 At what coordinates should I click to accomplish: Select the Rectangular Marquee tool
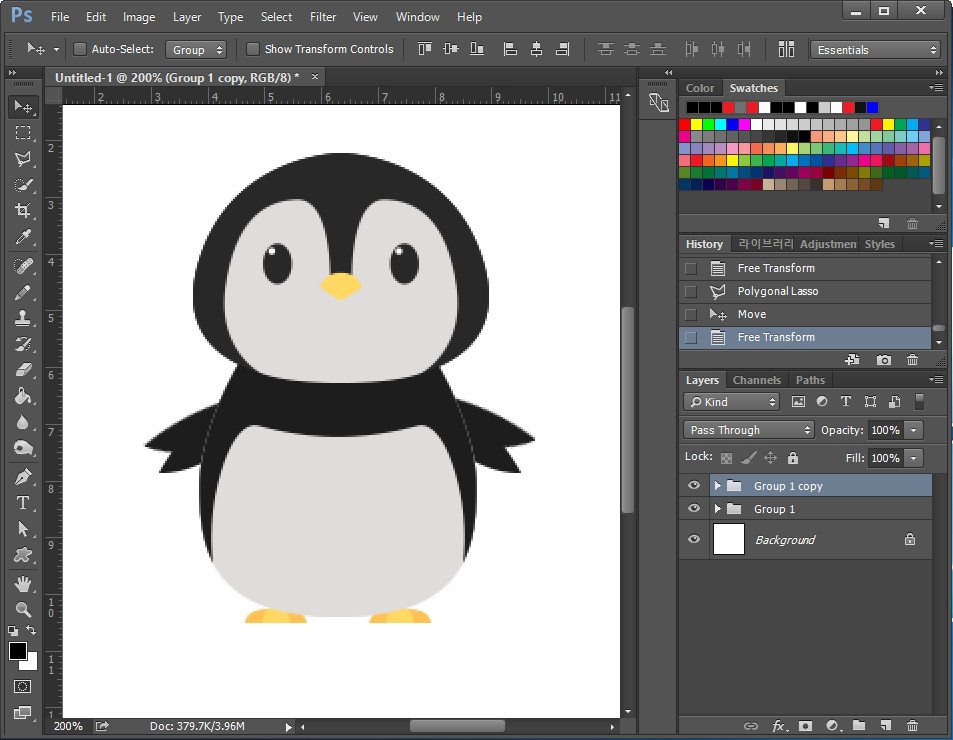click(23, 133)
